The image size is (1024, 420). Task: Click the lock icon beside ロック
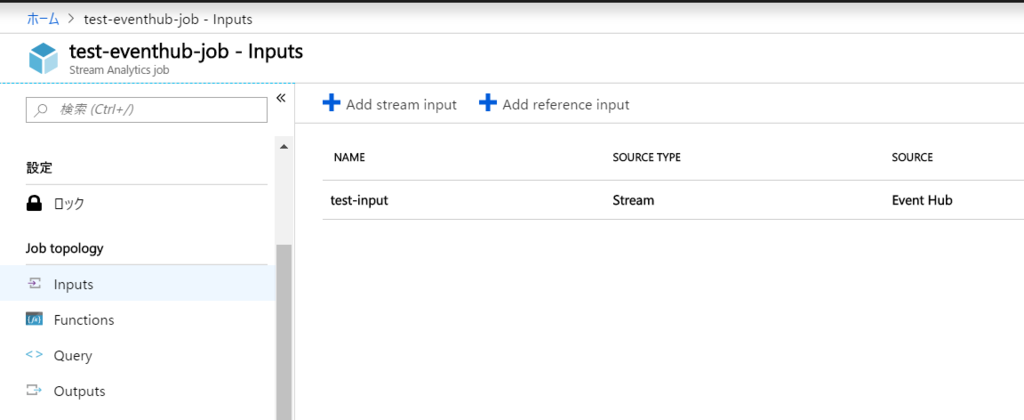(x=34, y=204)
